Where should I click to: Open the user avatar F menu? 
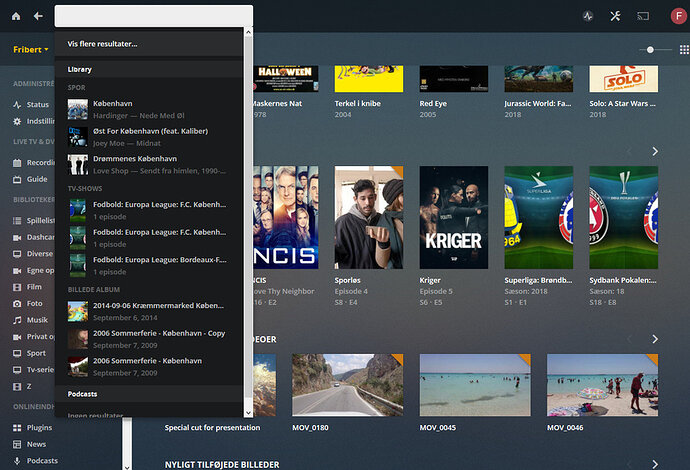pos(679,16)
